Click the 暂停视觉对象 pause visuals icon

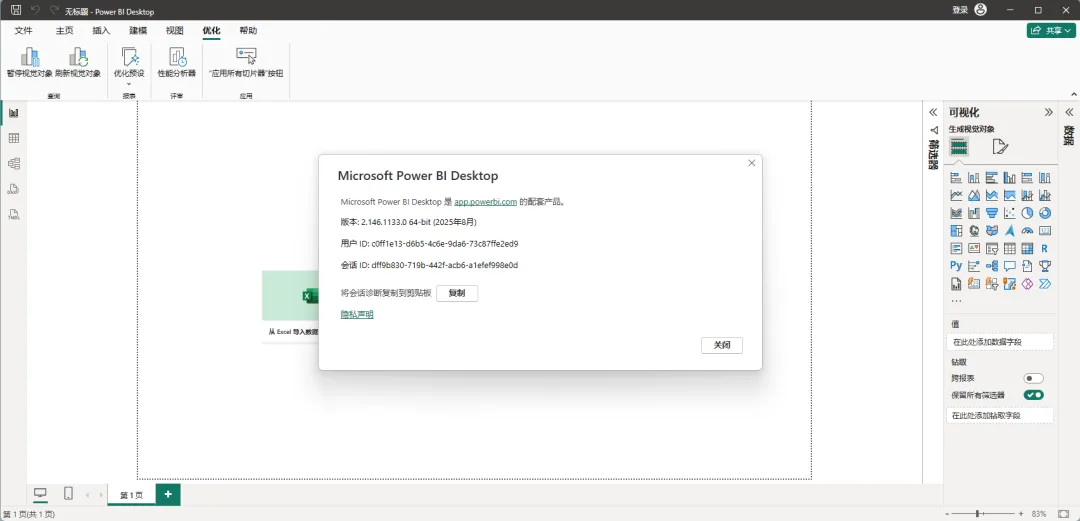pos(30,57)
